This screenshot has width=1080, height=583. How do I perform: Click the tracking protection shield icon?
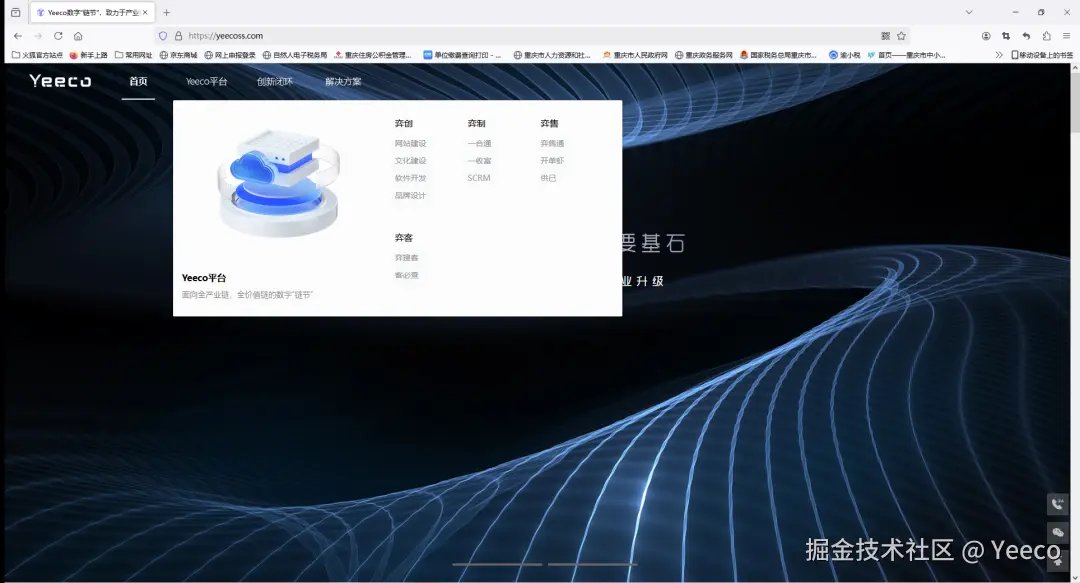(163, 36)
